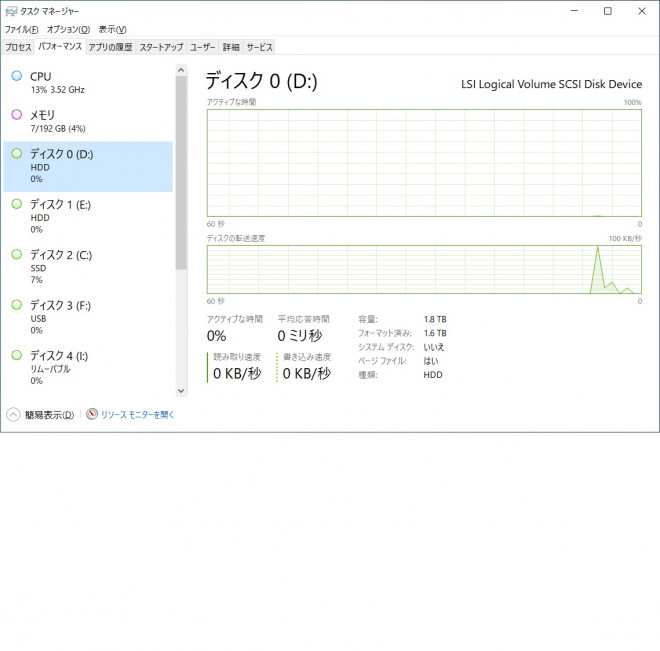Open the スタートアップ tab
660x651 pixels.
(161, 47)
